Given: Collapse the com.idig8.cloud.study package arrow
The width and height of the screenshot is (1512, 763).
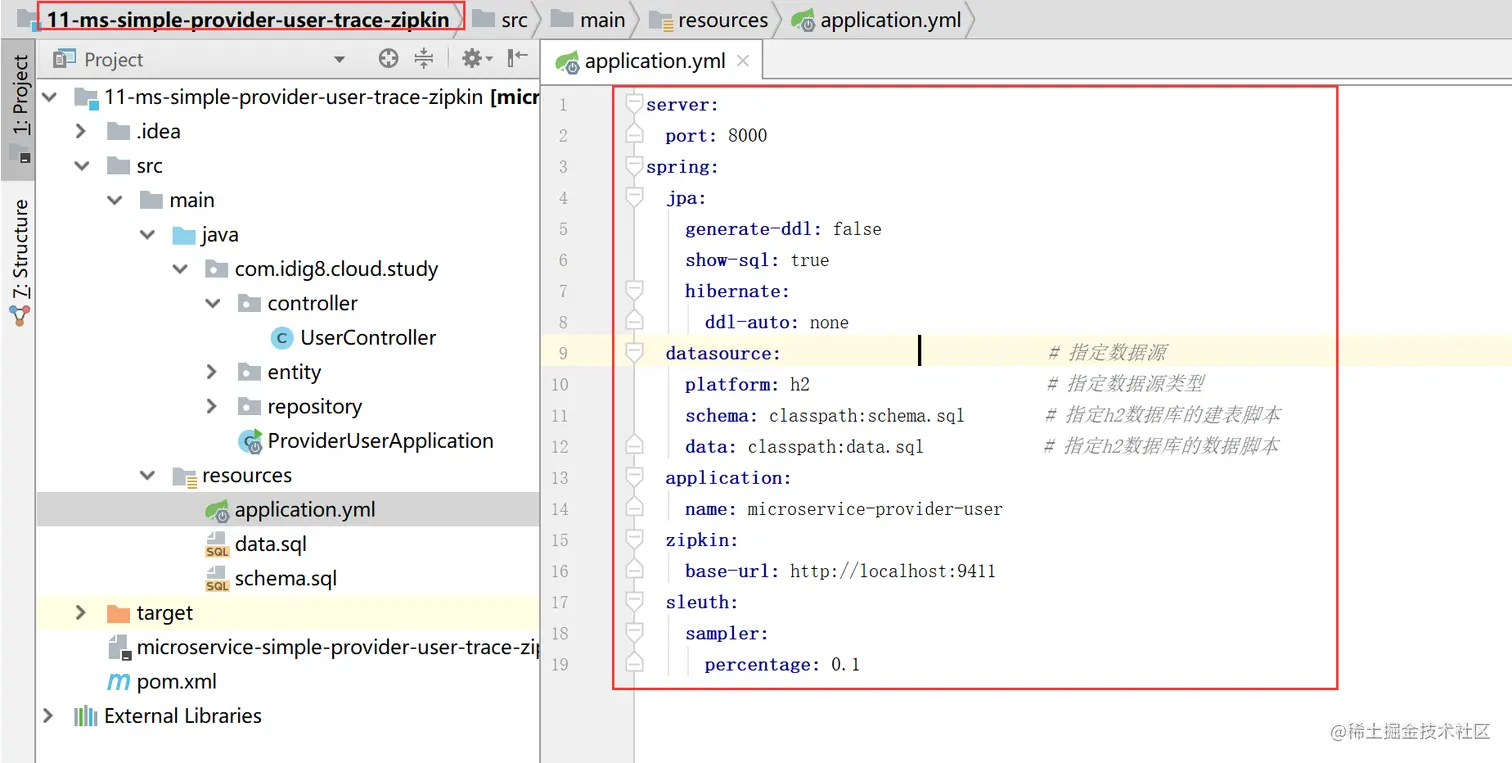Looking at the screenshot, I should [180, 269].
